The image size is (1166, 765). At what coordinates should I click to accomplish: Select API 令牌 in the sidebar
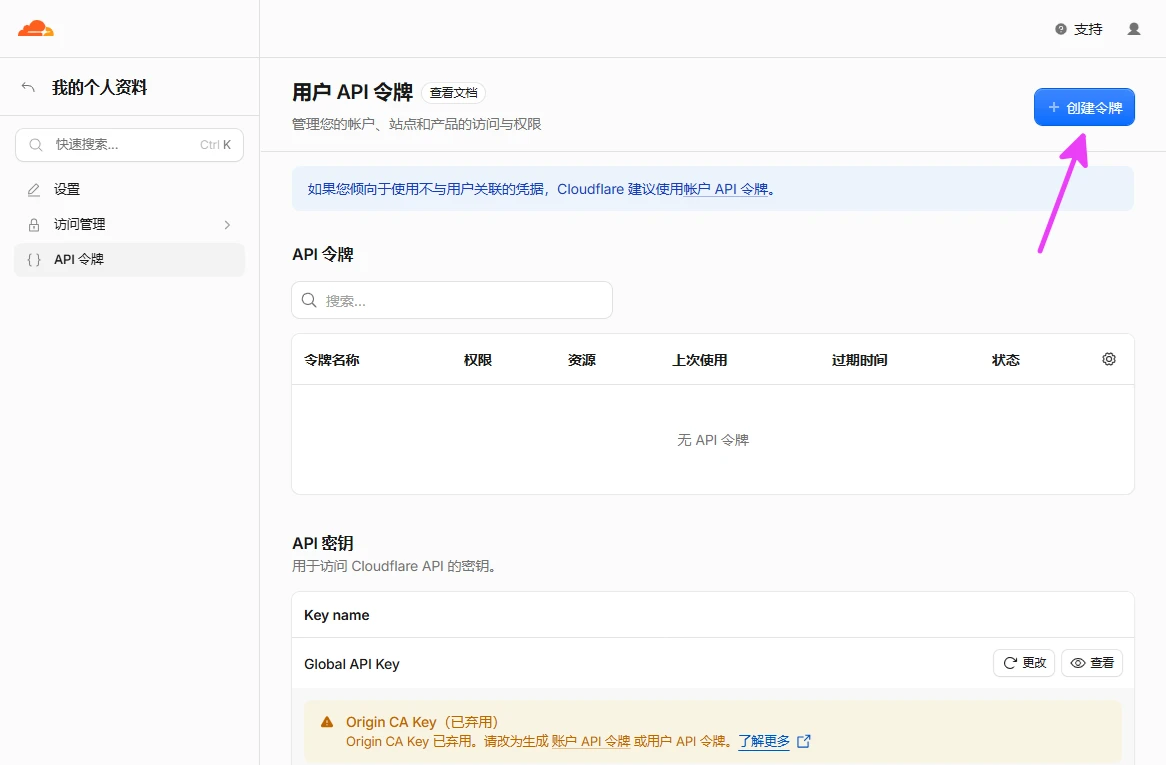pyautogui.click(x=129, y=259)
